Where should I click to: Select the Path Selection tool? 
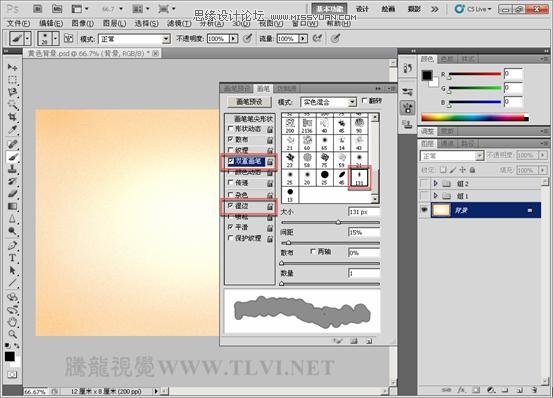pos(12,270)
